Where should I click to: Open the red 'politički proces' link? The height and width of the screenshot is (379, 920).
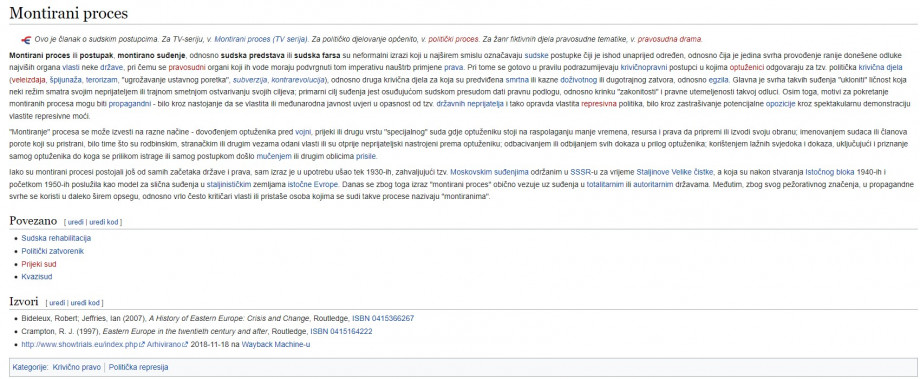(x=454, y=39)
